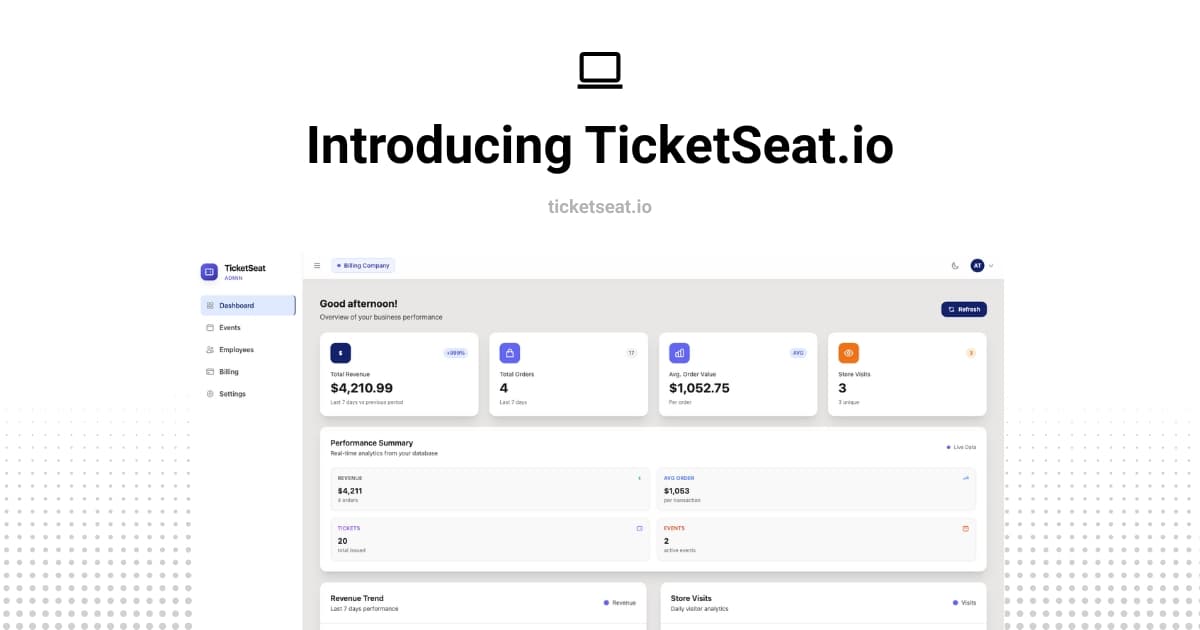Click the dollar icon on Total Revenue card

[340, 353]
